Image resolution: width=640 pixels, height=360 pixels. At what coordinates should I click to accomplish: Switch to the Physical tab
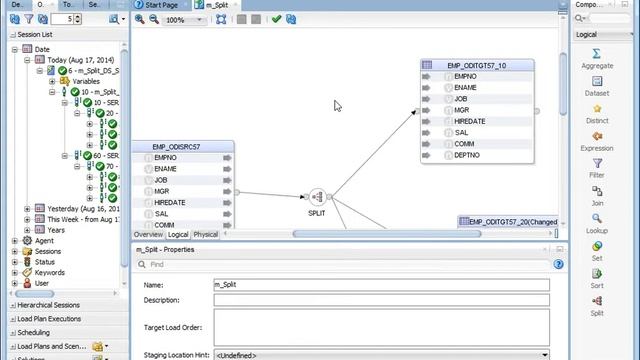(205, 234)
